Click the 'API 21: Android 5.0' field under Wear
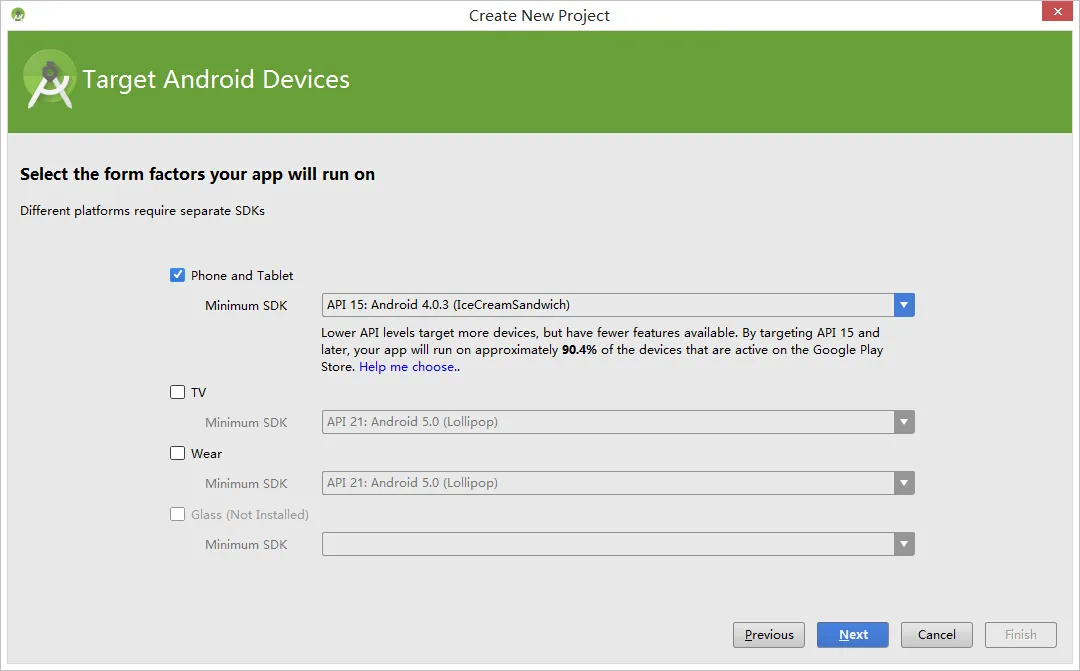 607,483
